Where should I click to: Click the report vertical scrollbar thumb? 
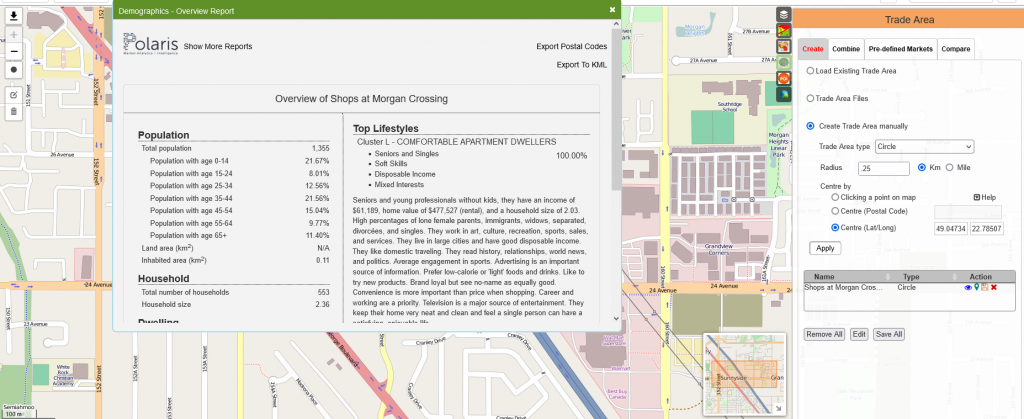pos(615,109)
